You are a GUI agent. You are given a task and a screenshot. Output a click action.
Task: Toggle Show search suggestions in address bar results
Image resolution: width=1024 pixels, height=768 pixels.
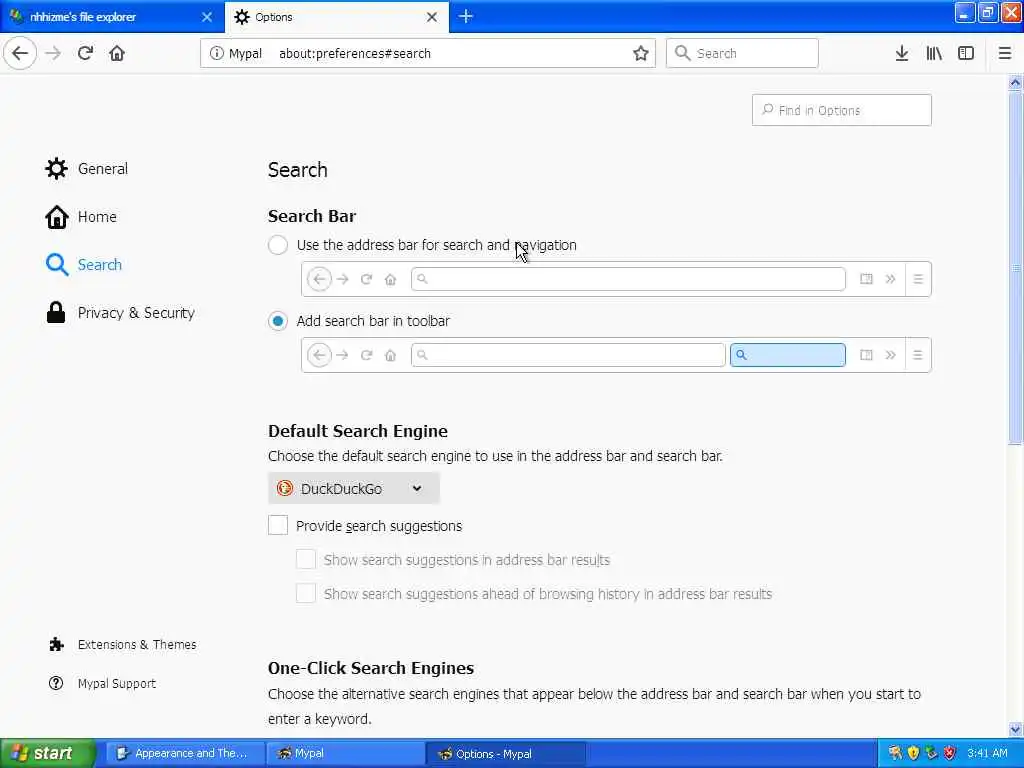point(306,560)
